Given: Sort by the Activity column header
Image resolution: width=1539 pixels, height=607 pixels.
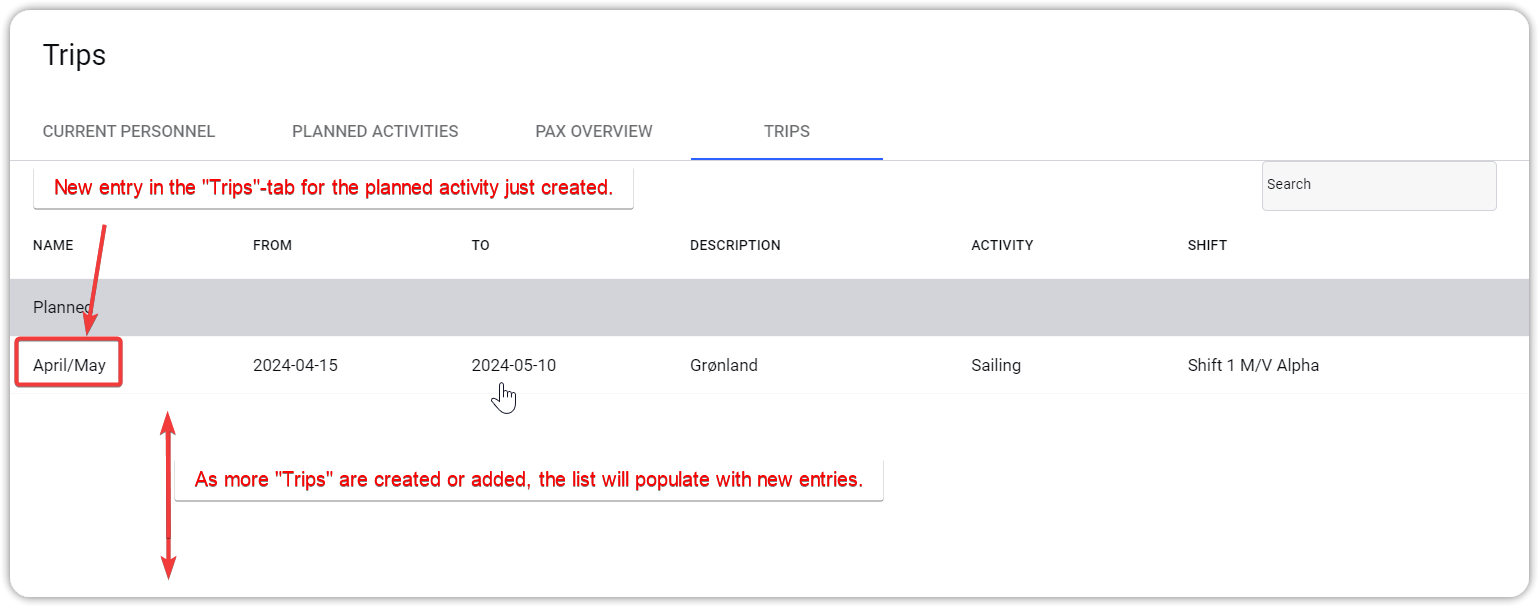Looking at the screenshot, I should coord(1001,245).
